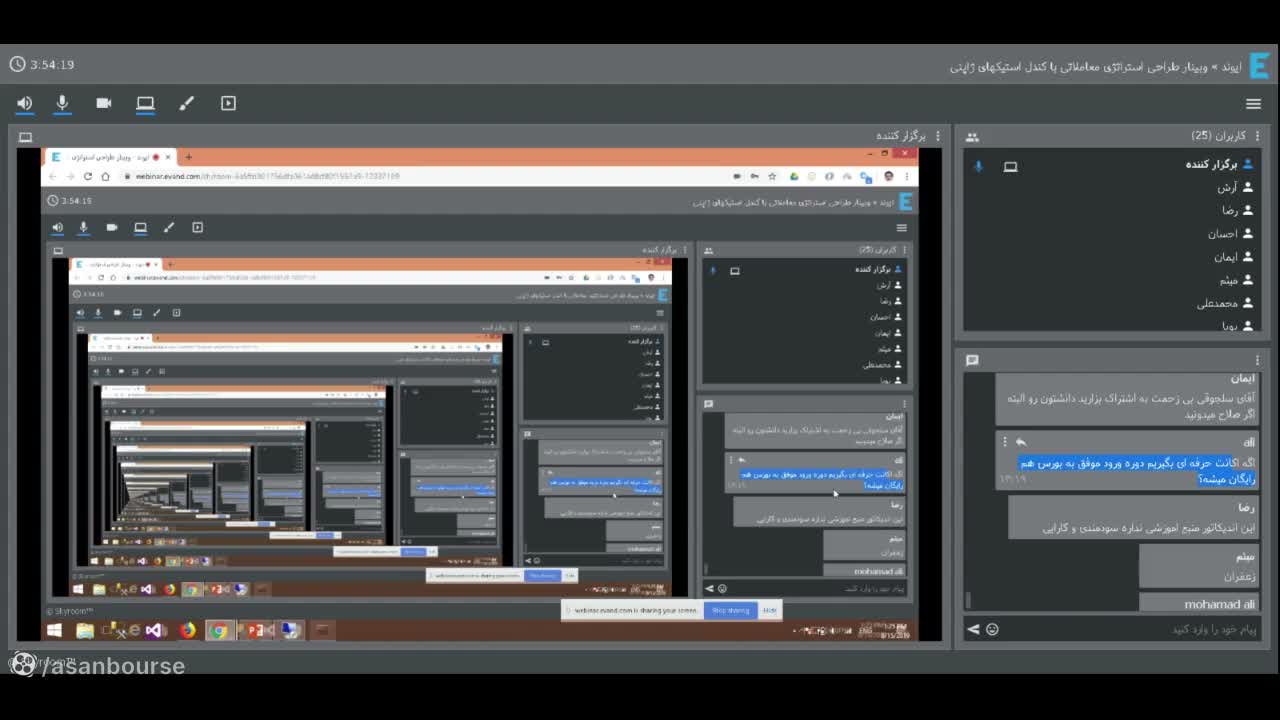The image size is (1280, 720).
Task: Toggle the microphone in the top toolbar
Action: coord(62,103)
